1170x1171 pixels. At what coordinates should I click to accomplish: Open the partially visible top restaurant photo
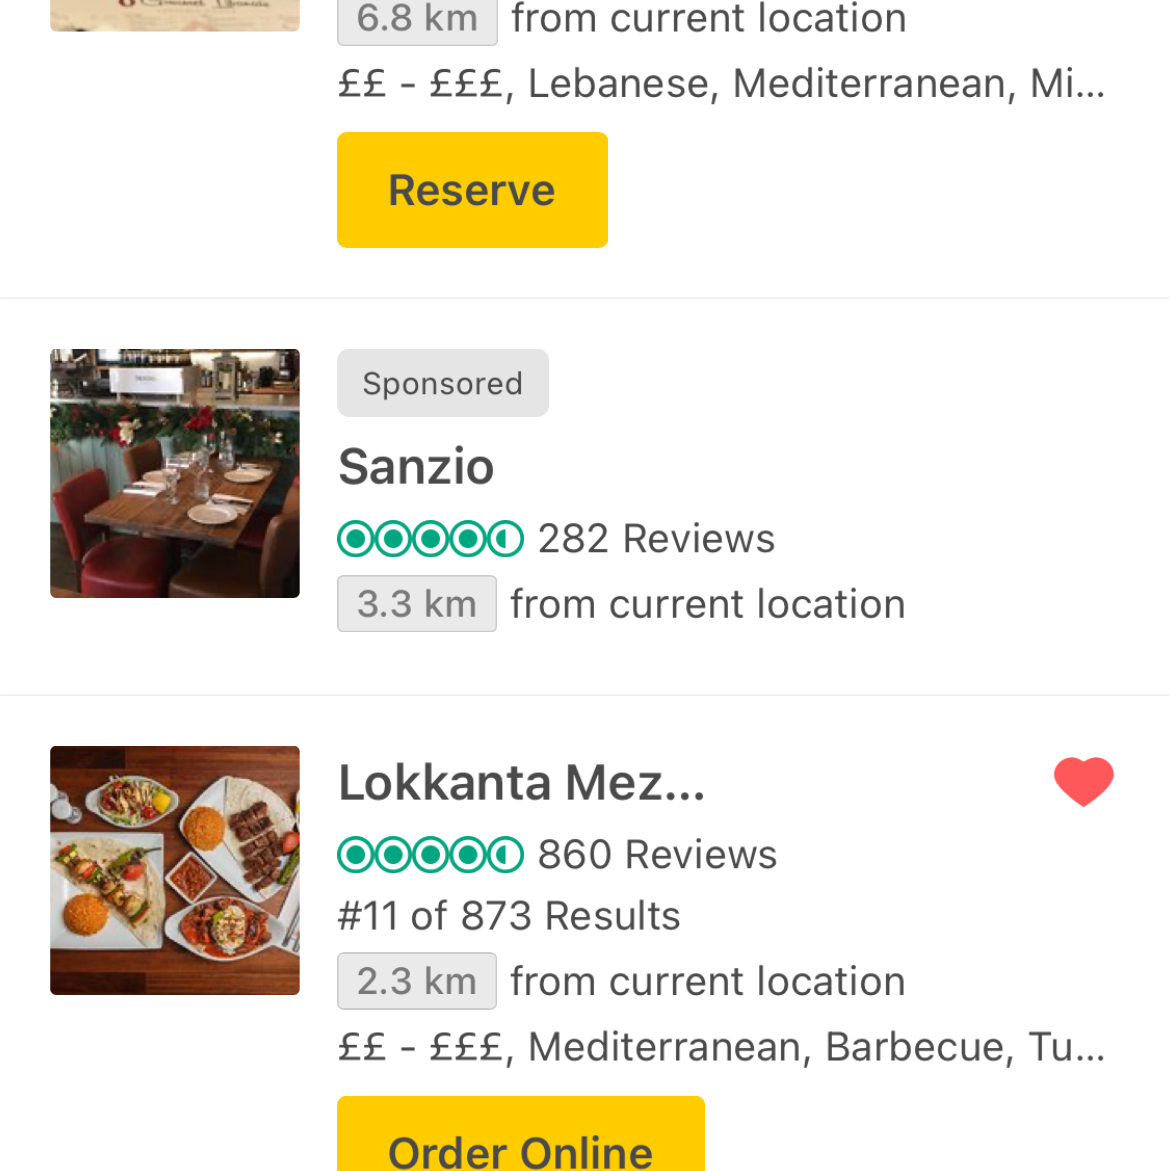pos(175,14)
